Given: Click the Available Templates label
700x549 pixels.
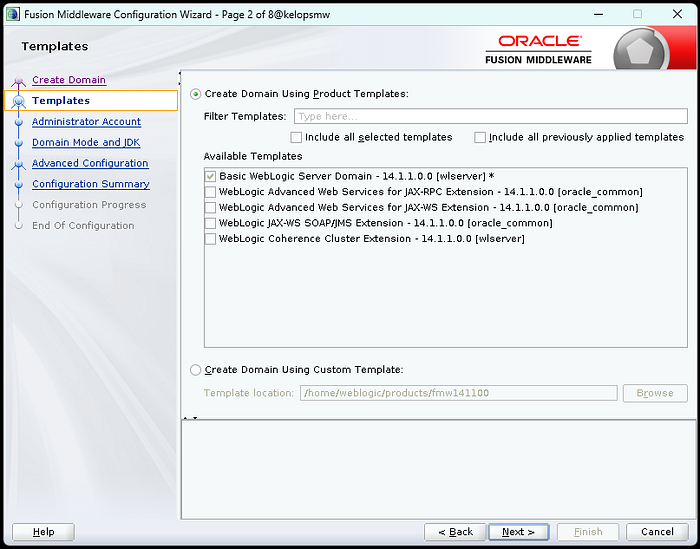Looking at the screenshot, I should 253,156.
